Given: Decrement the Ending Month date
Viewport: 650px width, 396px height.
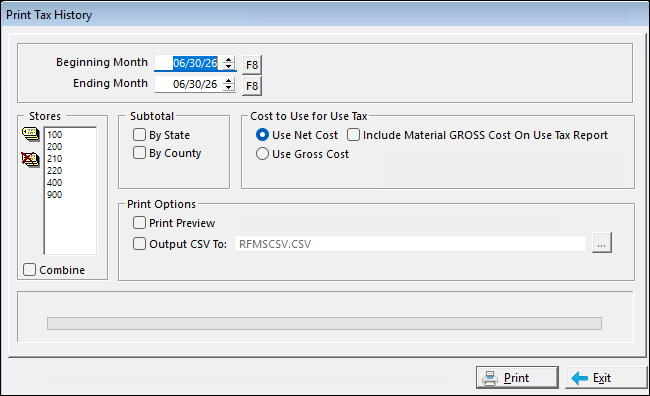Looking at the screenshot, I should 228,87.
